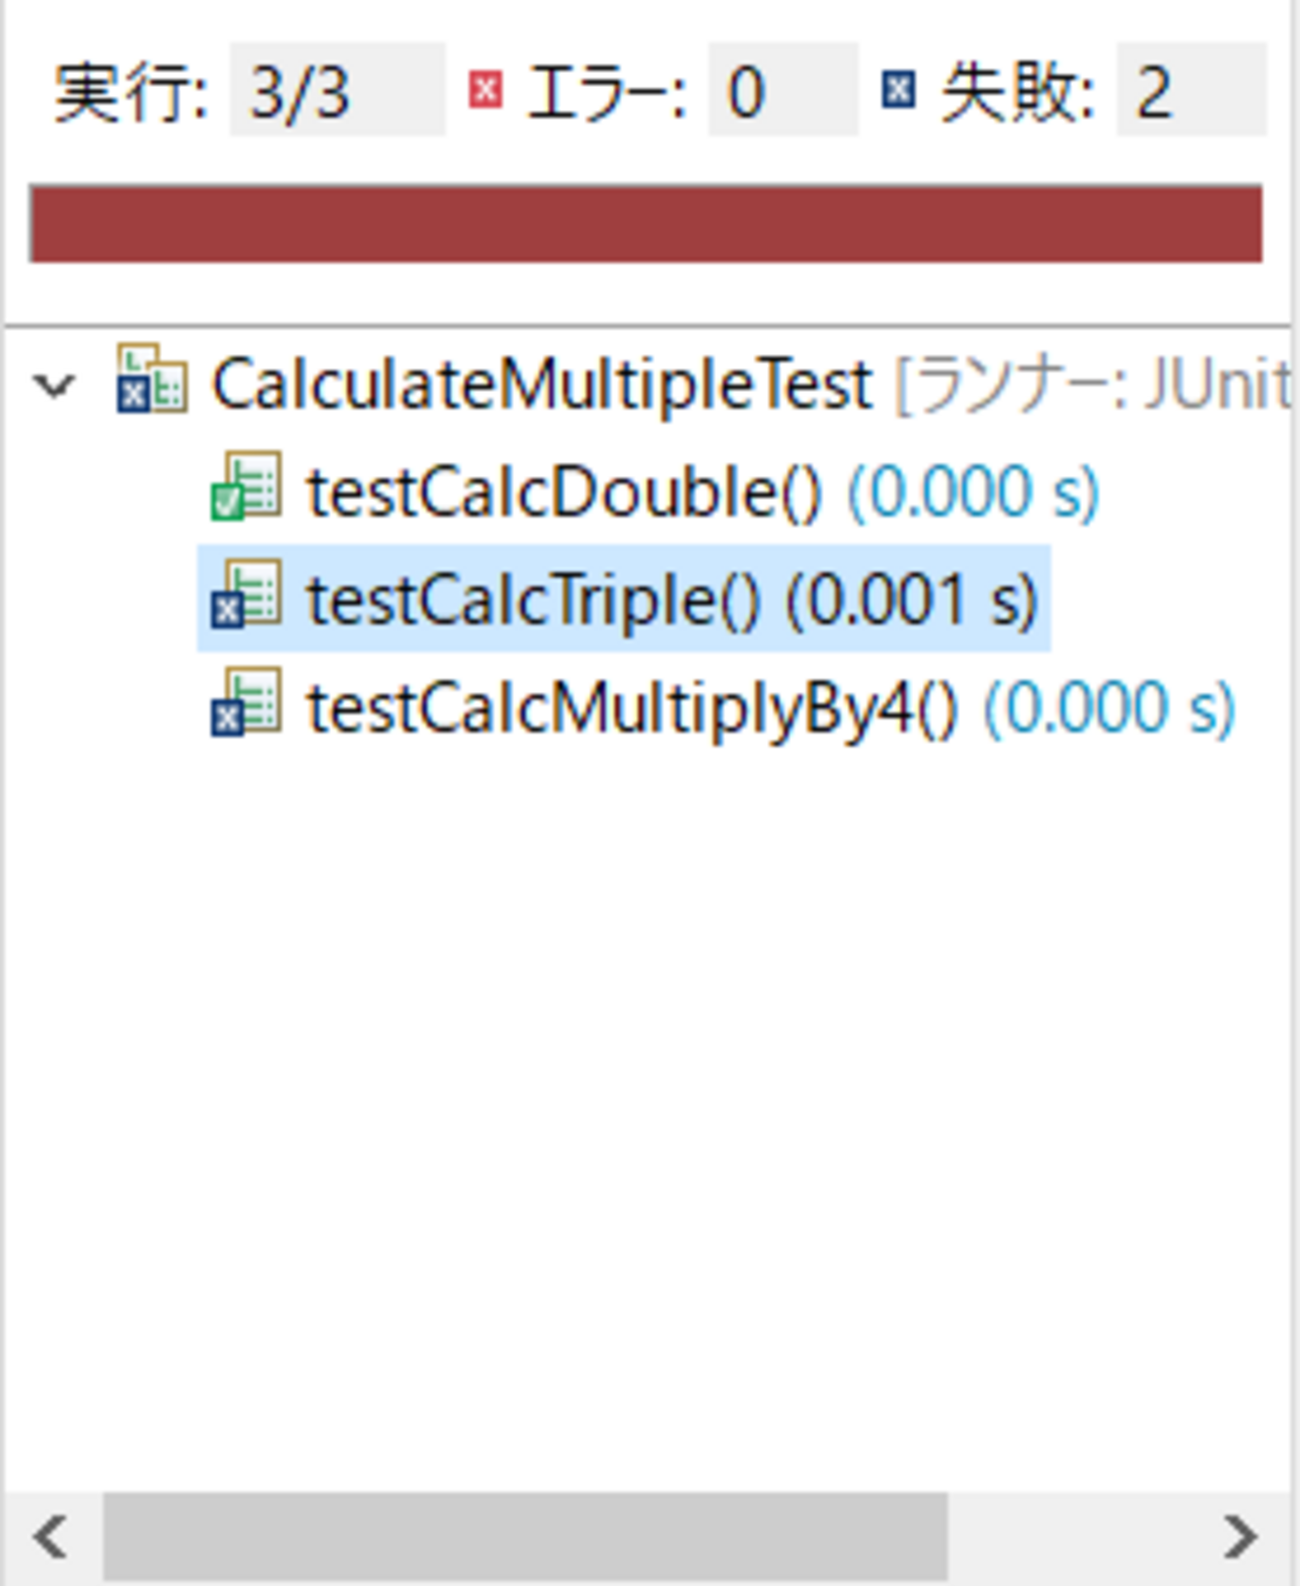Click the red error icon next to エラー

click(485, 90)
